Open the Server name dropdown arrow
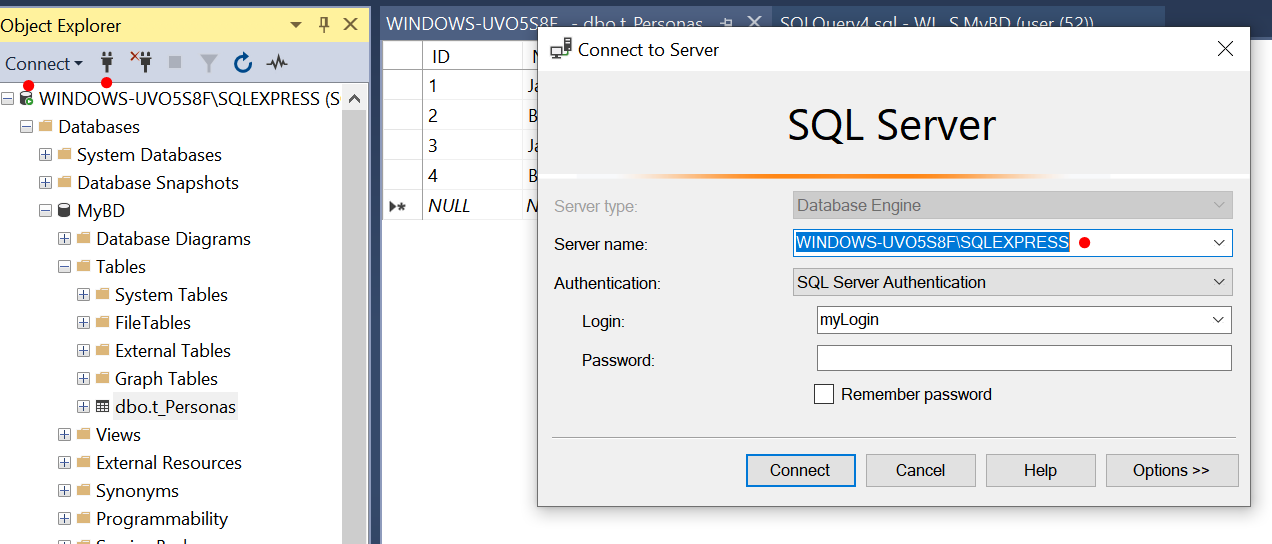The image size is (1272, 544). coord(1219,243)
